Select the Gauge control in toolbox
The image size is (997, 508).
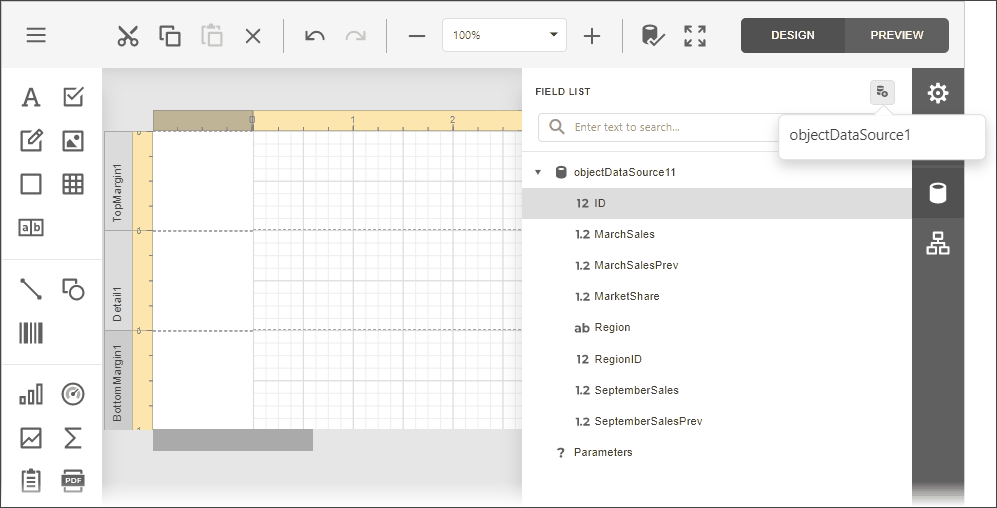pyautogui.click(x=73, y=394)
